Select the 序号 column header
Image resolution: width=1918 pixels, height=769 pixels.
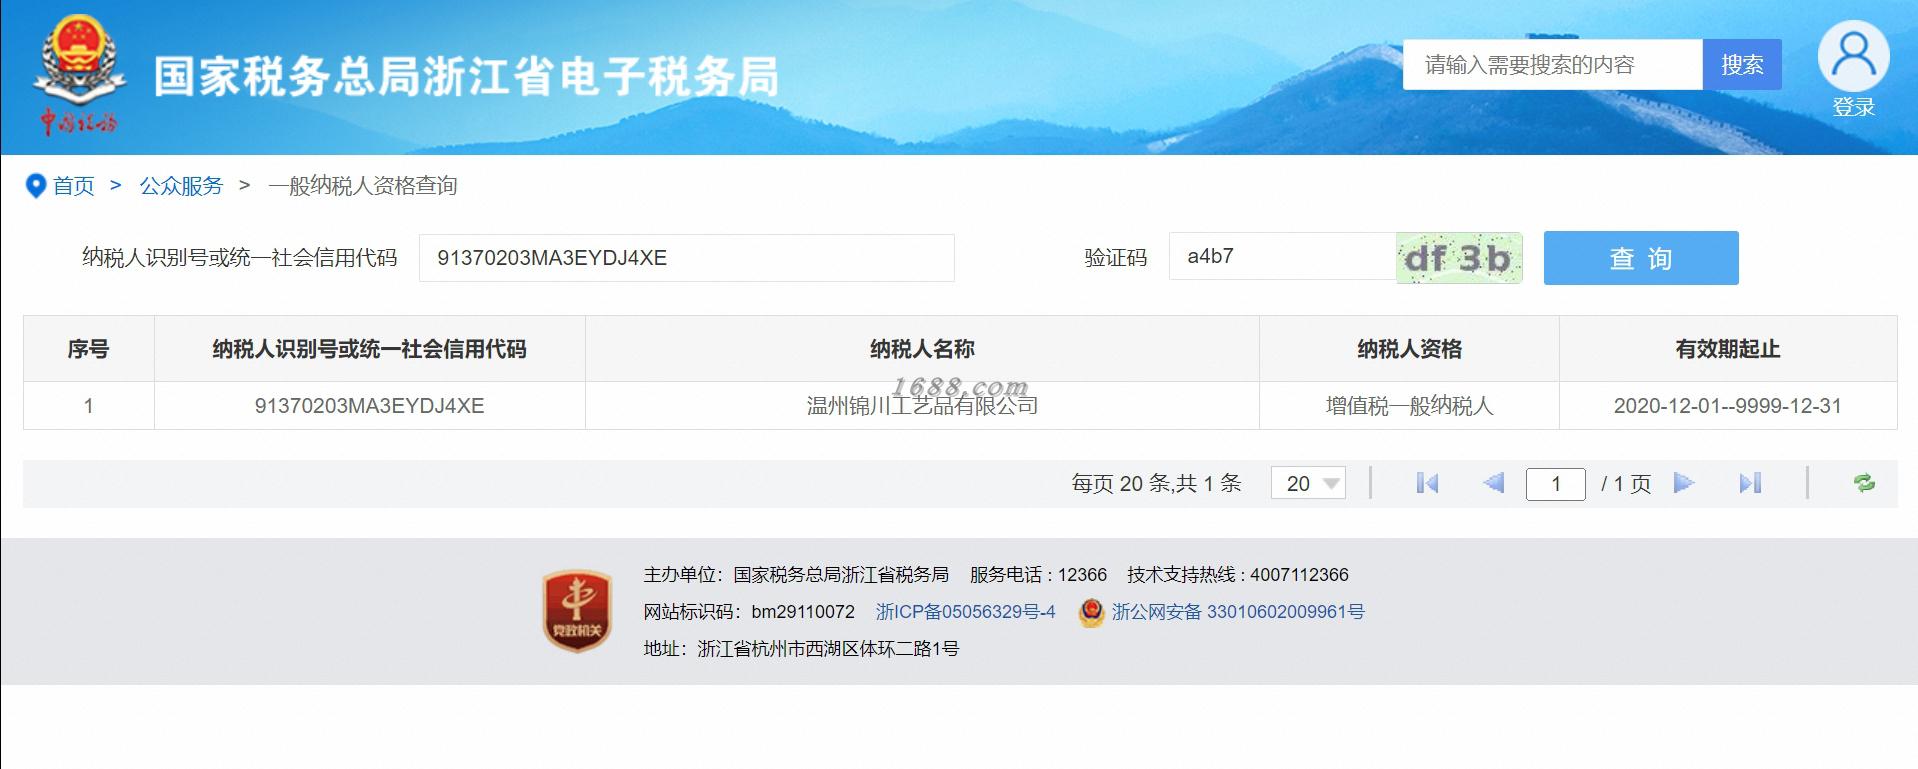89,349
